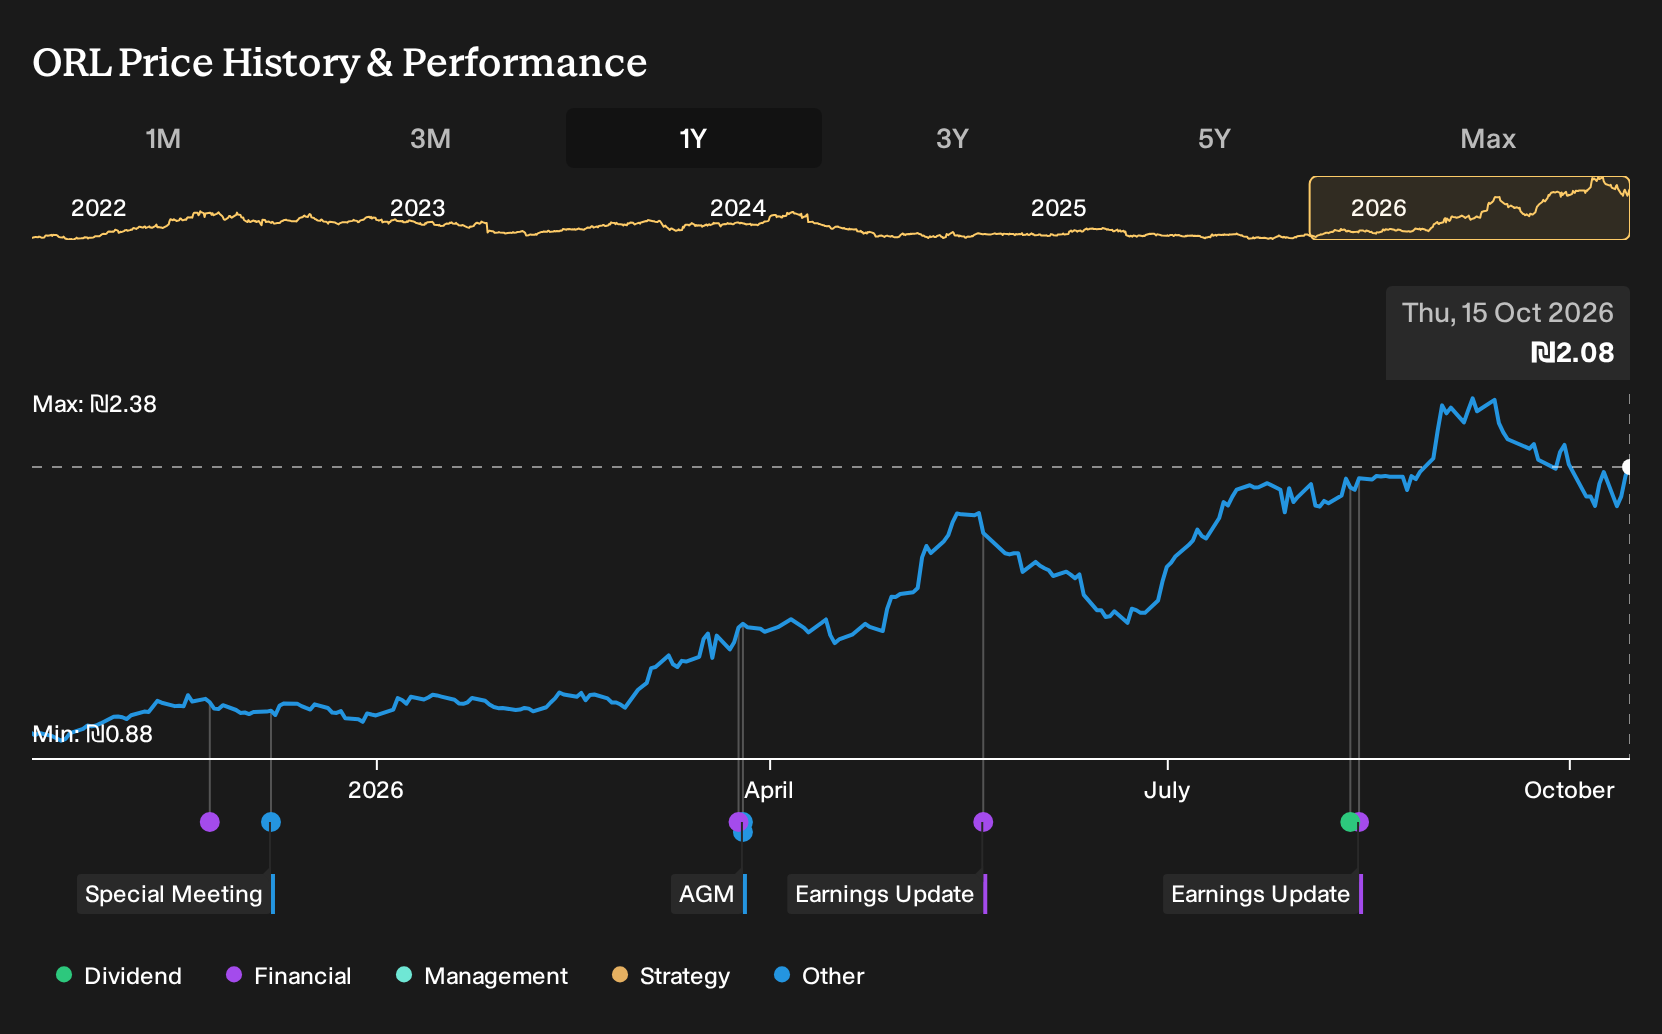Click the July axis label

(x=1167, y=790)
